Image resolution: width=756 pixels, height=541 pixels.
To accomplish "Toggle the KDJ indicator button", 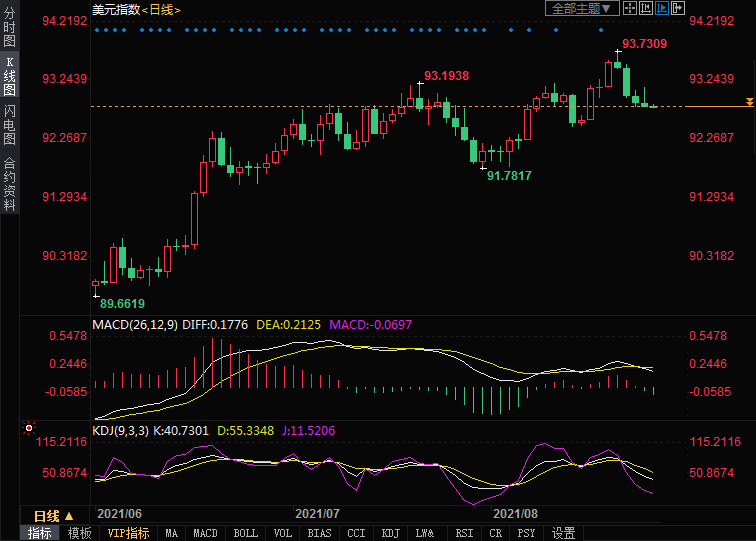I will pyautogui.click(x=391, y=533).
